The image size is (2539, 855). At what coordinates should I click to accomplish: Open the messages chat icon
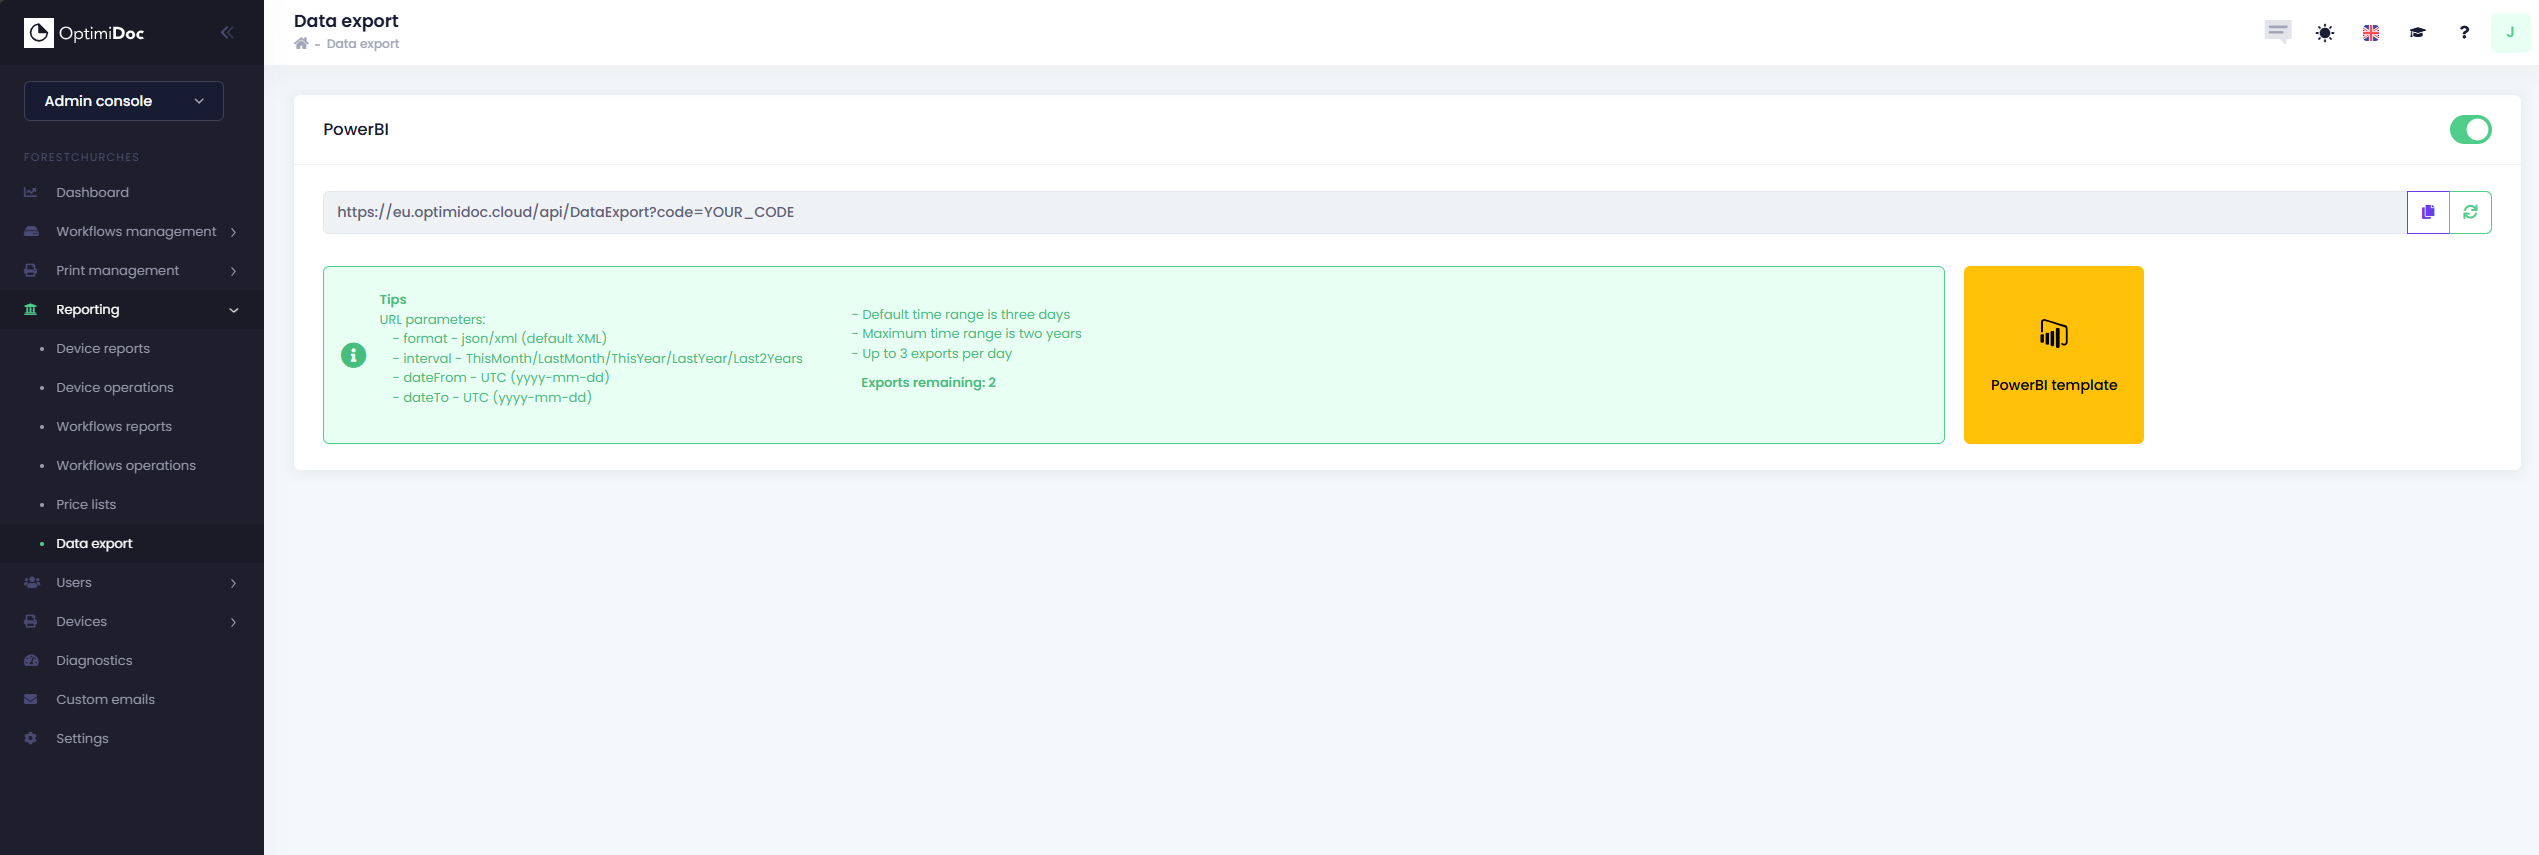2277,32
